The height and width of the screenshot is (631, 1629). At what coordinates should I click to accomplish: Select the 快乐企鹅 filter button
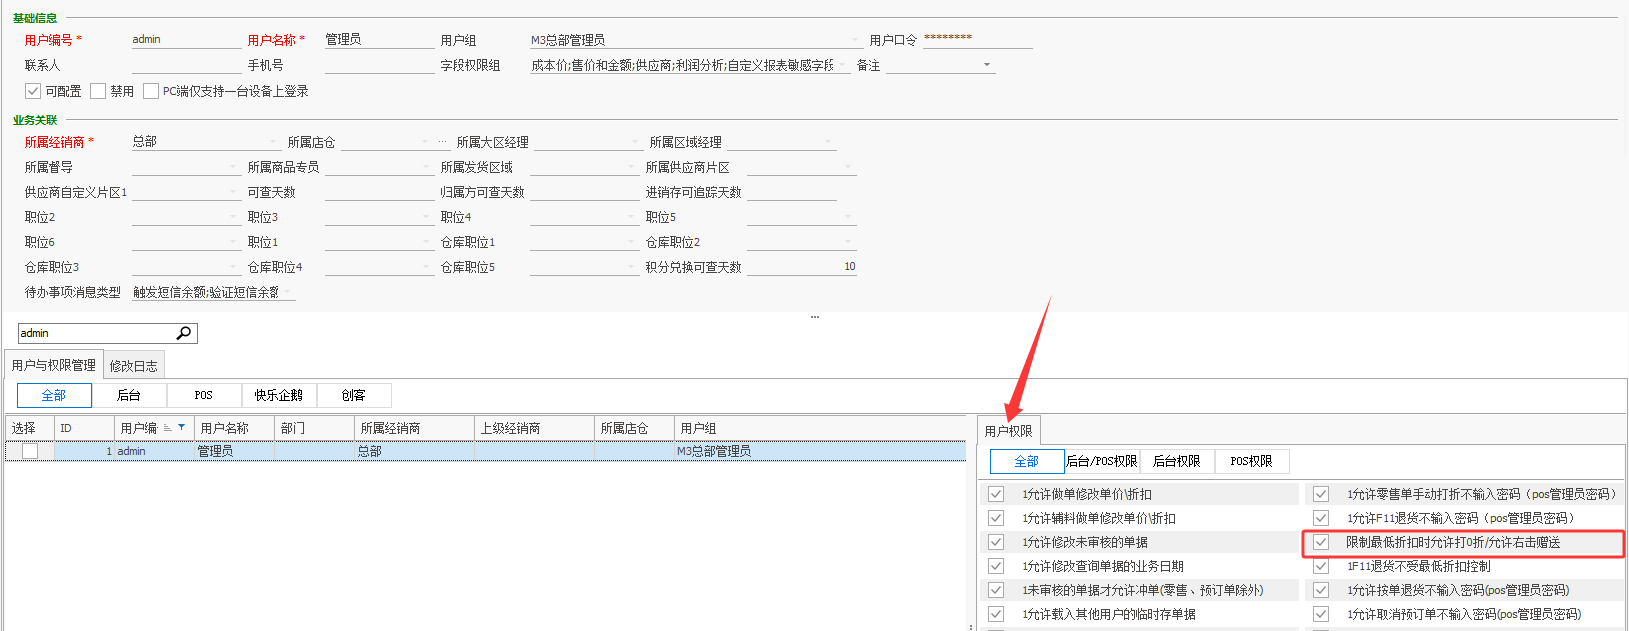tap(279, 395)
